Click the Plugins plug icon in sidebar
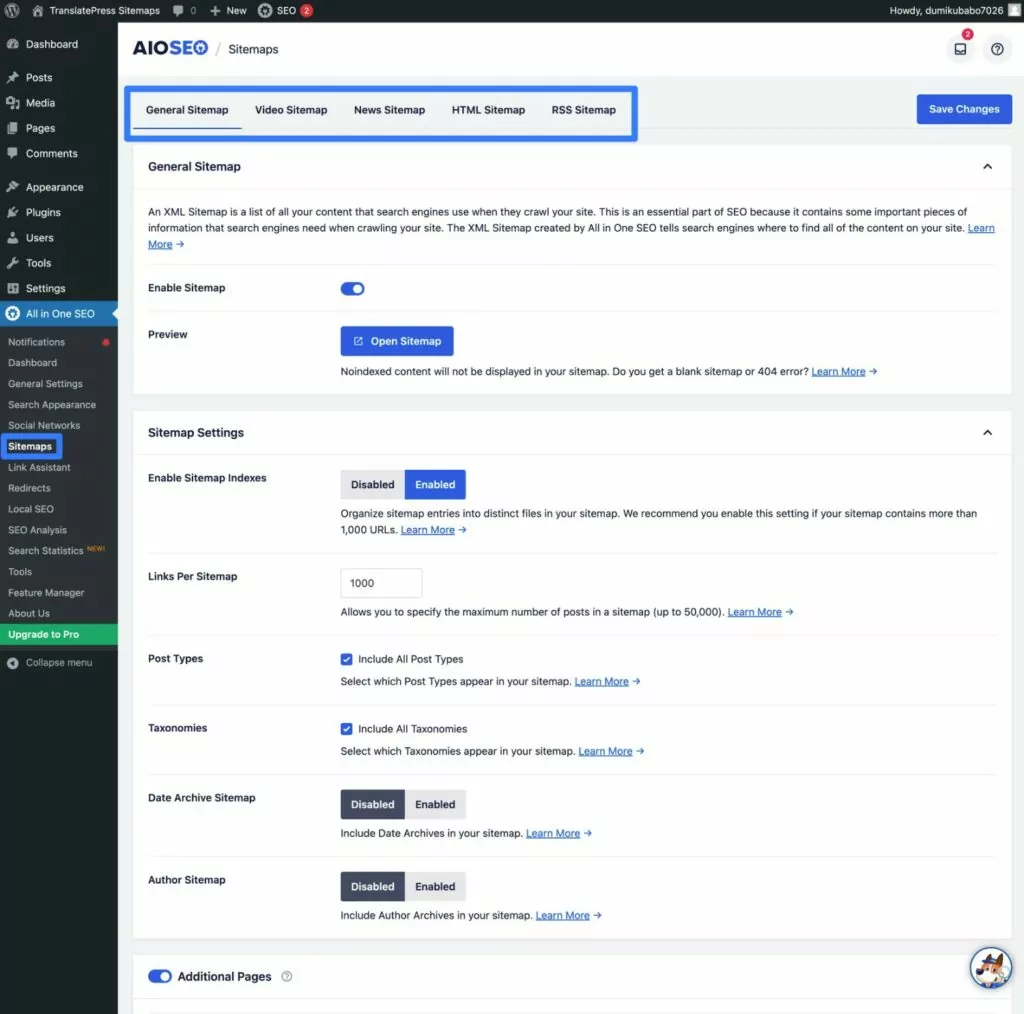1024x1014 pixels. [x=12, y=212]
